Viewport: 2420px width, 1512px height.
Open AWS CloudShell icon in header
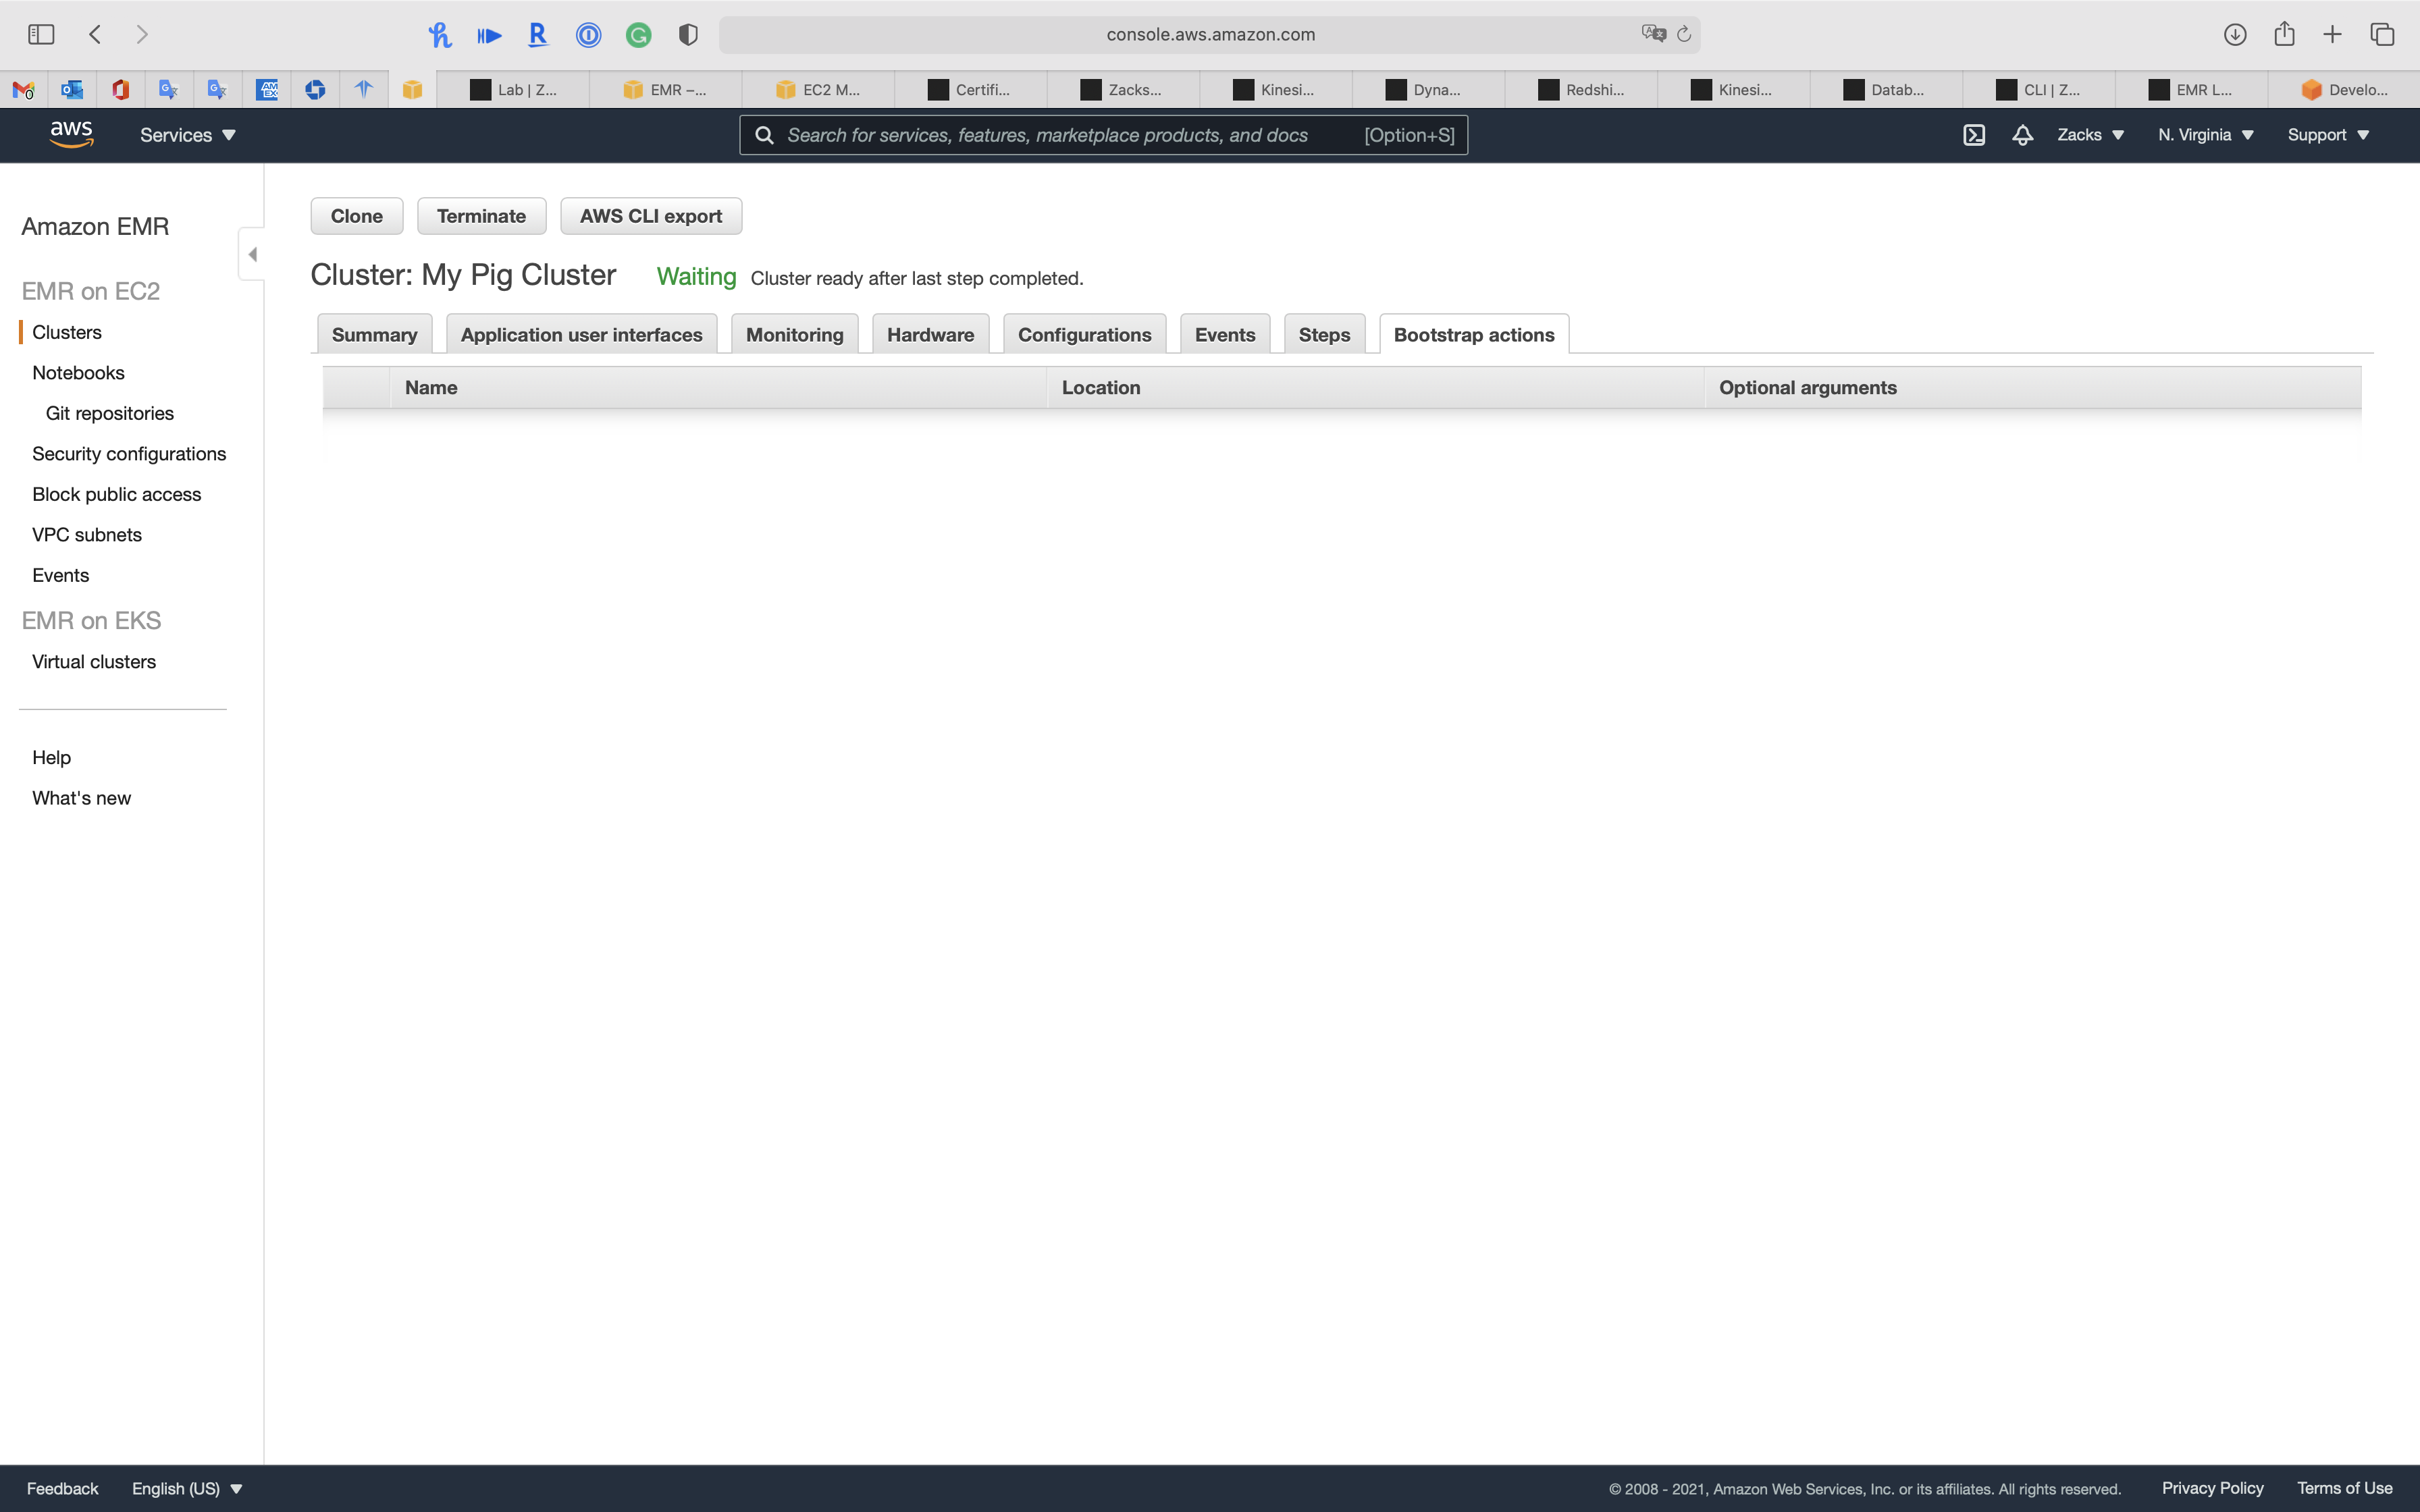pyautogui.click(x=1973, y=135)
